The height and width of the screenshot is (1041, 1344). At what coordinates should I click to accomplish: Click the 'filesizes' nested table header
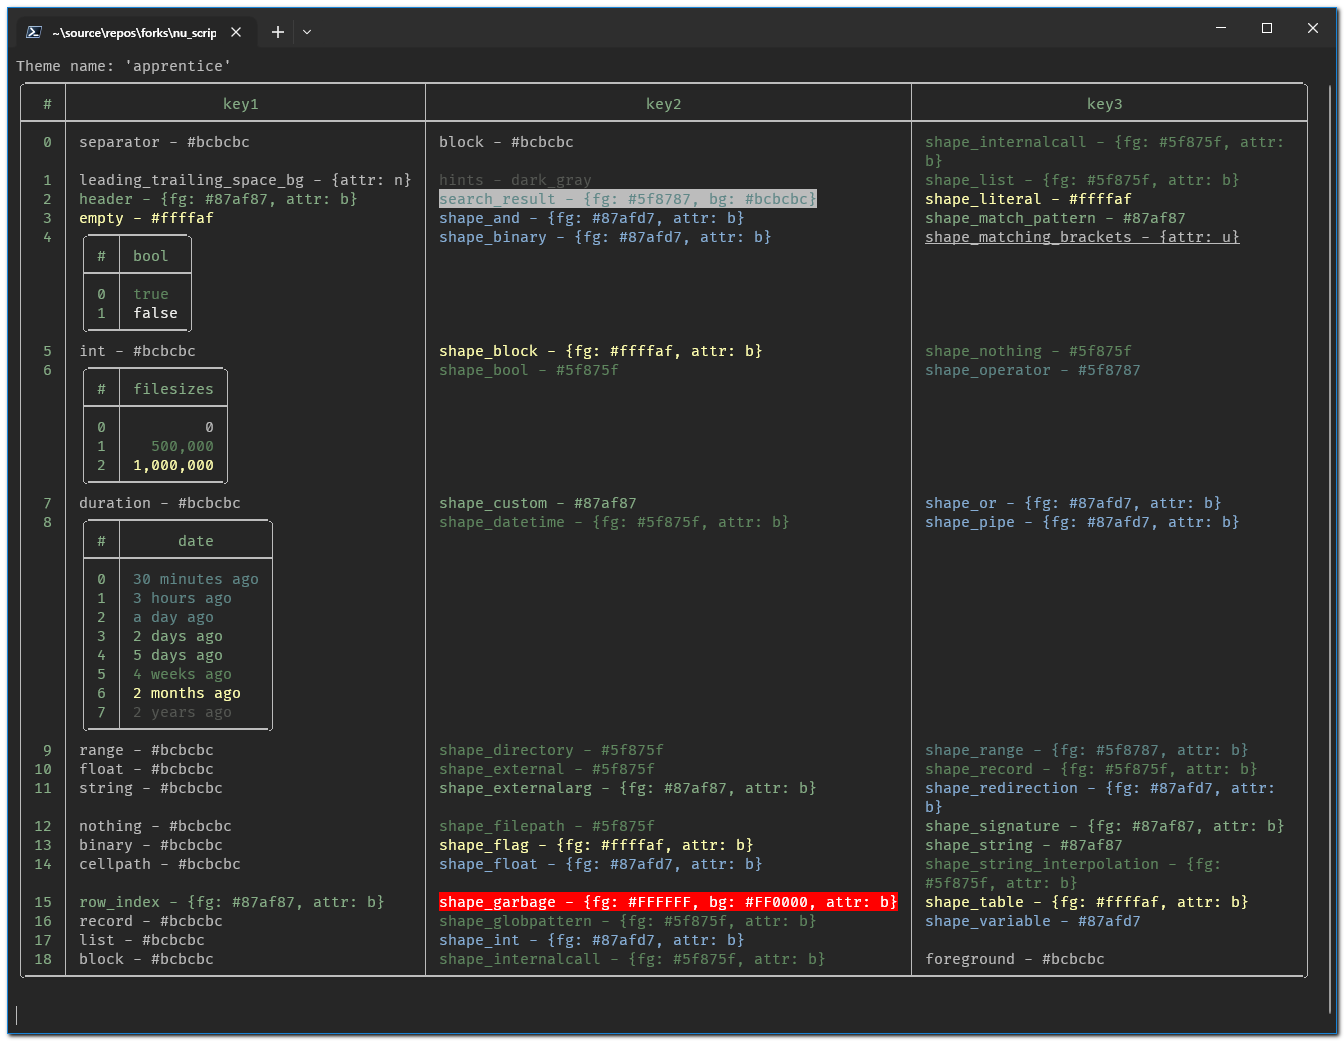174,389
